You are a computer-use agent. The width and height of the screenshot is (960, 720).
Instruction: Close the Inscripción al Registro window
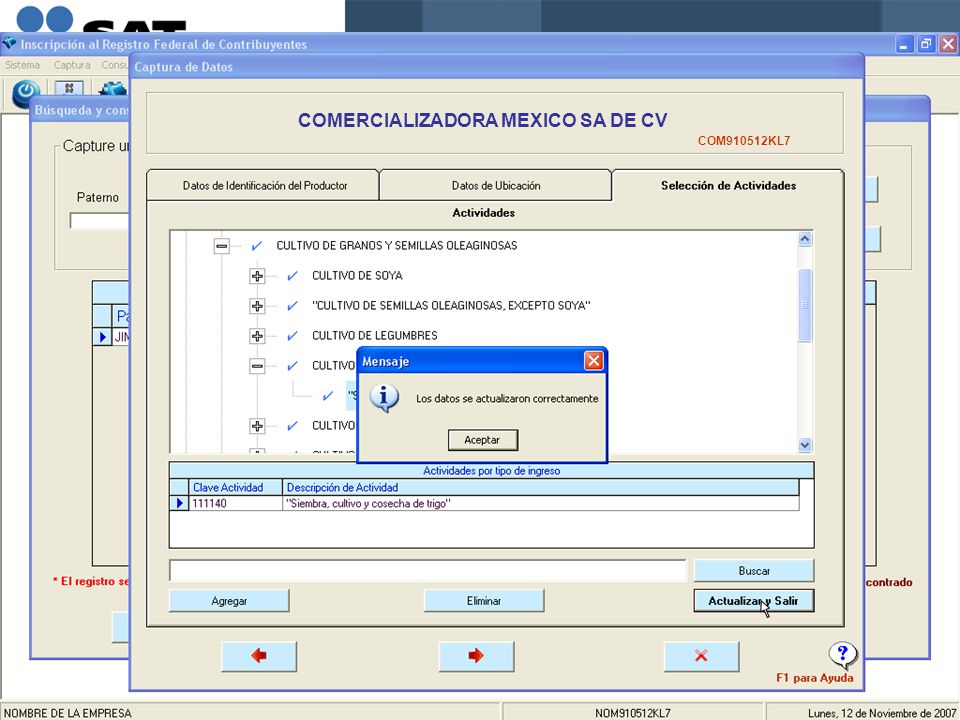click(948, 44)
